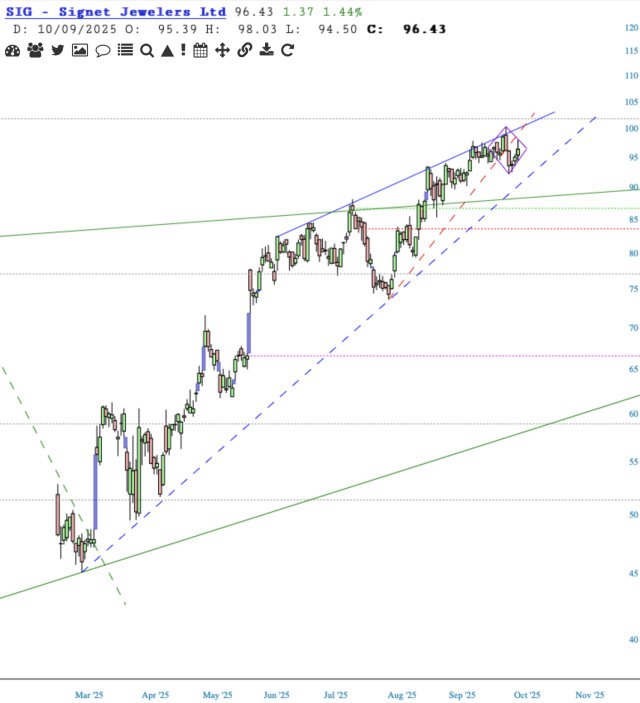The width and height of the screenshot is (640, 703).
Task: Click the circular refresh arrow icon
Action: [x=287, y=50]
